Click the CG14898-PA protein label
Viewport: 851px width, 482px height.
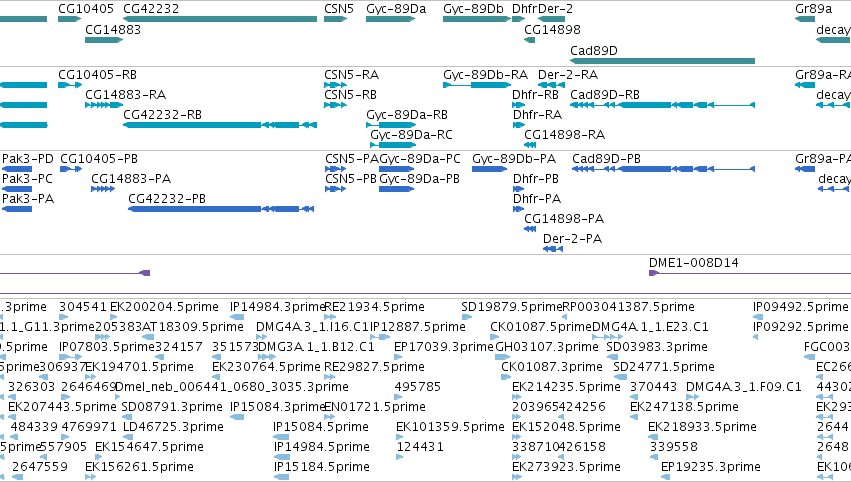pos(564,219)
